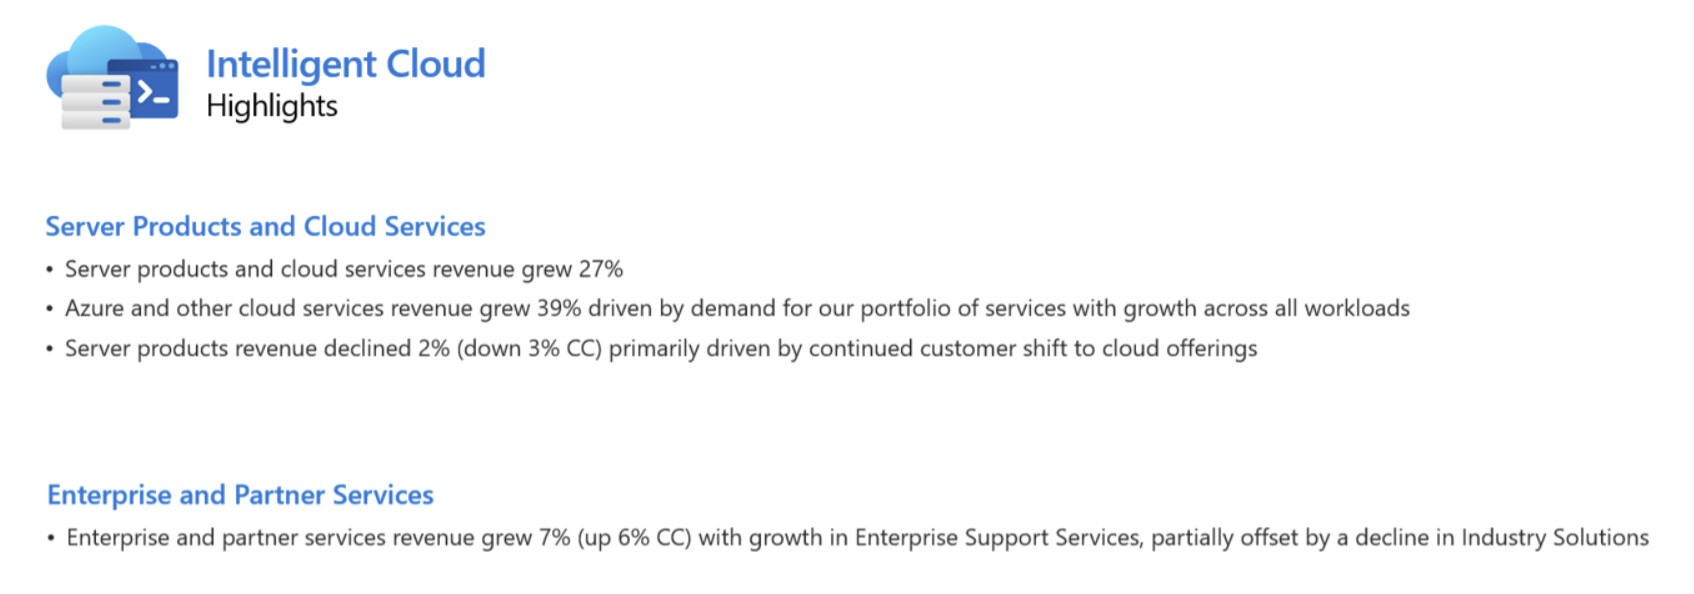This screenshot has height=594, width=1694.
Task: Select the Intelligent Cloud title
Action: (346, 64)
